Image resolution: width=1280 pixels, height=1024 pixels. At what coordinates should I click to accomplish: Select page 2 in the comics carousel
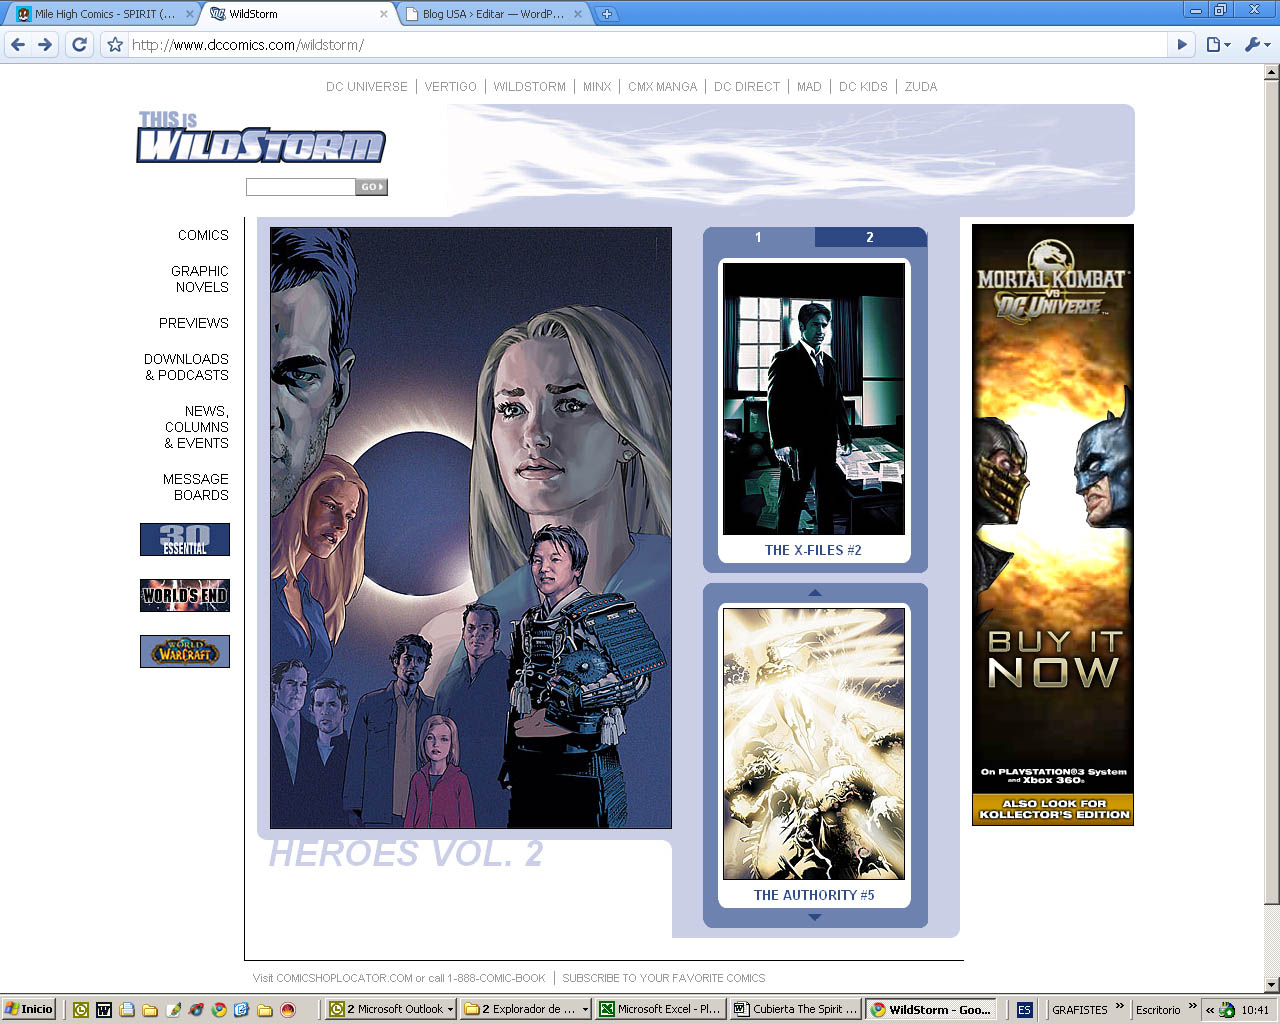[870, 237]
